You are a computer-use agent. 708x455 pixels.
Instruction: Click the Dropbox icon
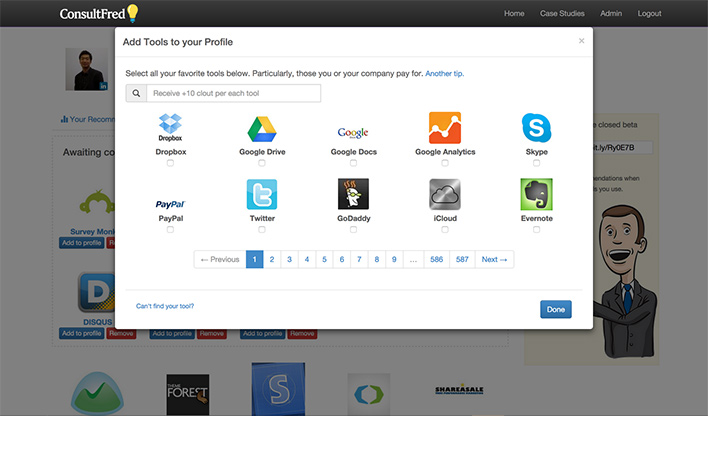[x=170, y=127]
